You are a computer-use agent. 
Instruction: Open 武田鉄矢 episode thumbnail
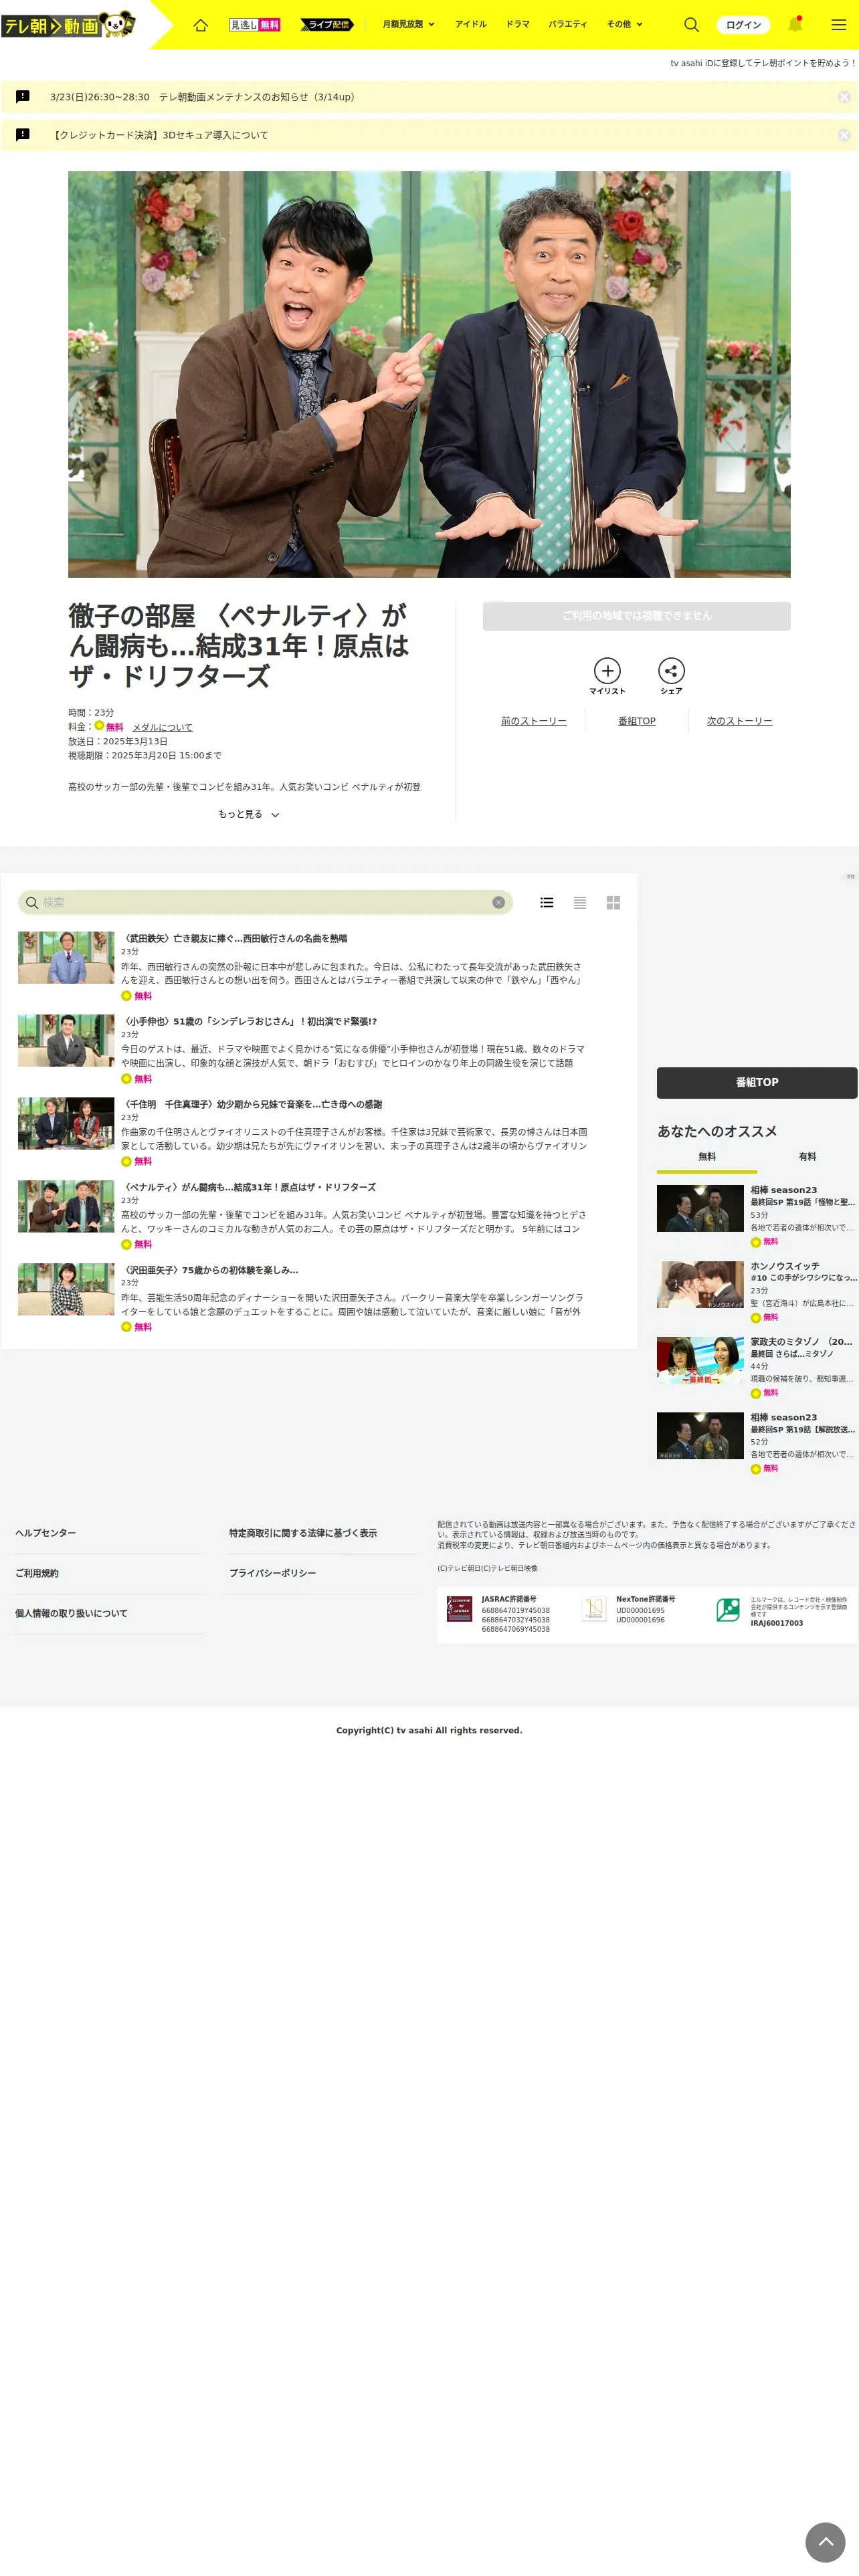coord(66,958)
